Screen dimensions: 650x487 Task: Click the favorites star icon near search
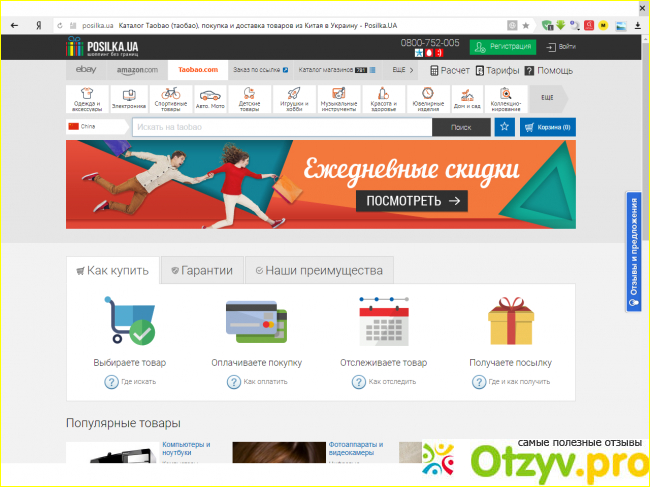point(504,127)
